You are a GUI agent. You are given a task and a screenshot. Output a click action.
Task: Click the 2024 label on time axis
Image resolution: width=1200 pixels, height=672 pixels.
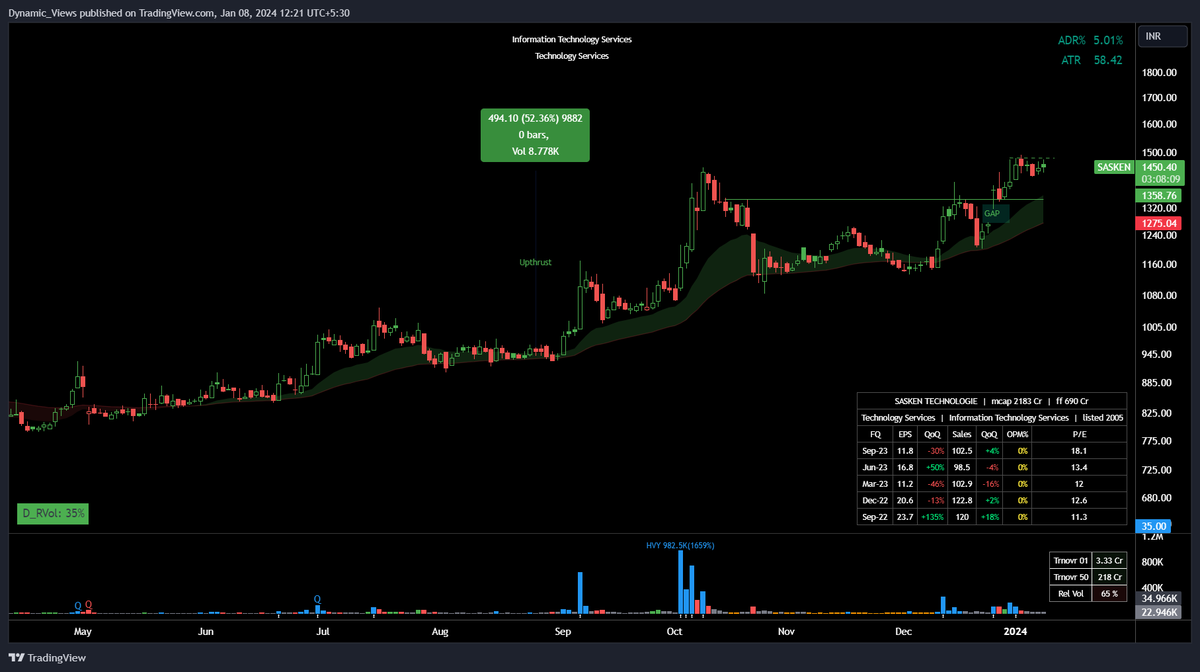click(1016, 632)
